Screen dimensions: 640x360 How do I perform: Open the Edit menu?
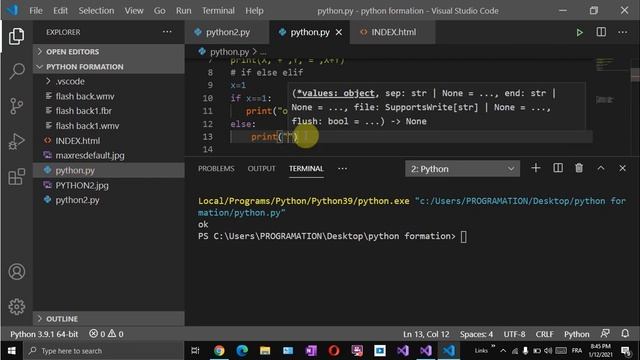click(60, 11)
